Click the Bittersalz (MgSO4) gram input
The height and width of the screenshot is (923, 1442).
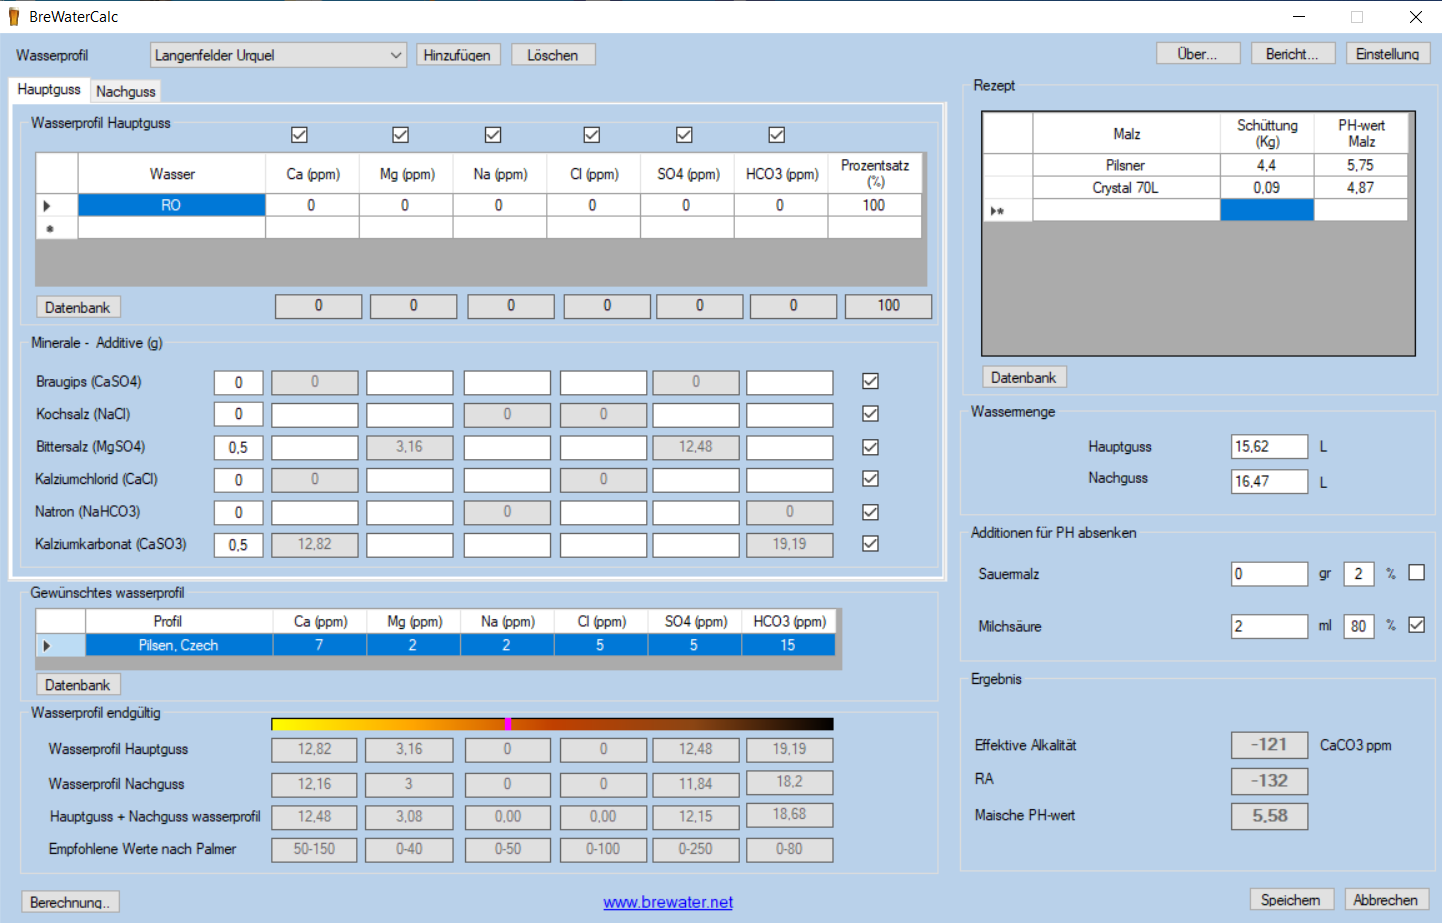pos(238,447)
